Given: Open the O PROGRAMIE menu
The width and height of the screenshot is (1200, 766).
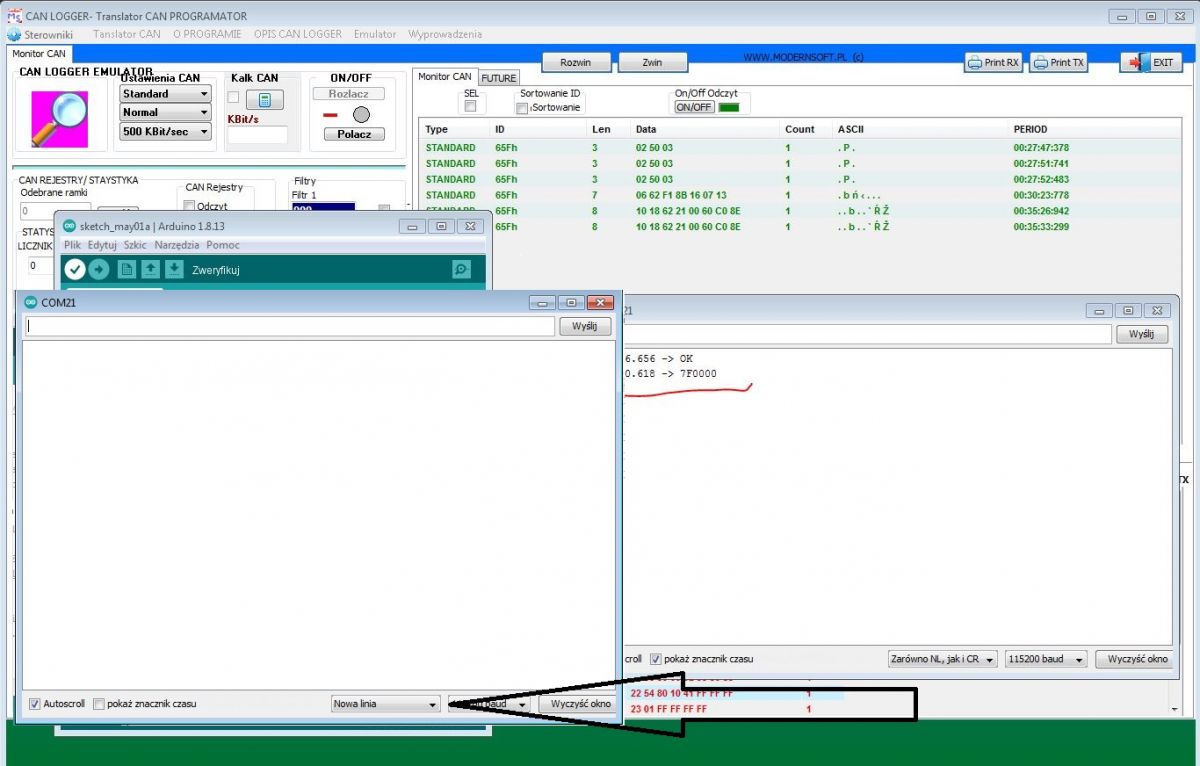Looking at the screenshot, I should (207, 34).
